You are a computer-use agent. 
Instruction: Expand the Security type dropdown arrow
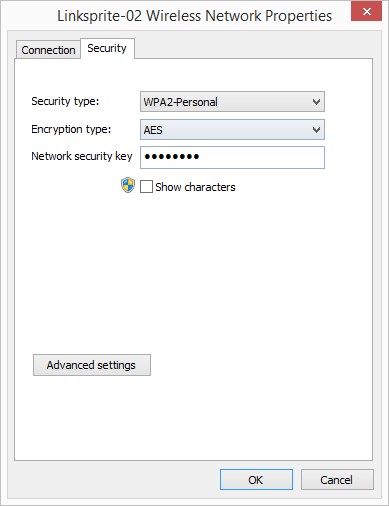tap(316, 102)
